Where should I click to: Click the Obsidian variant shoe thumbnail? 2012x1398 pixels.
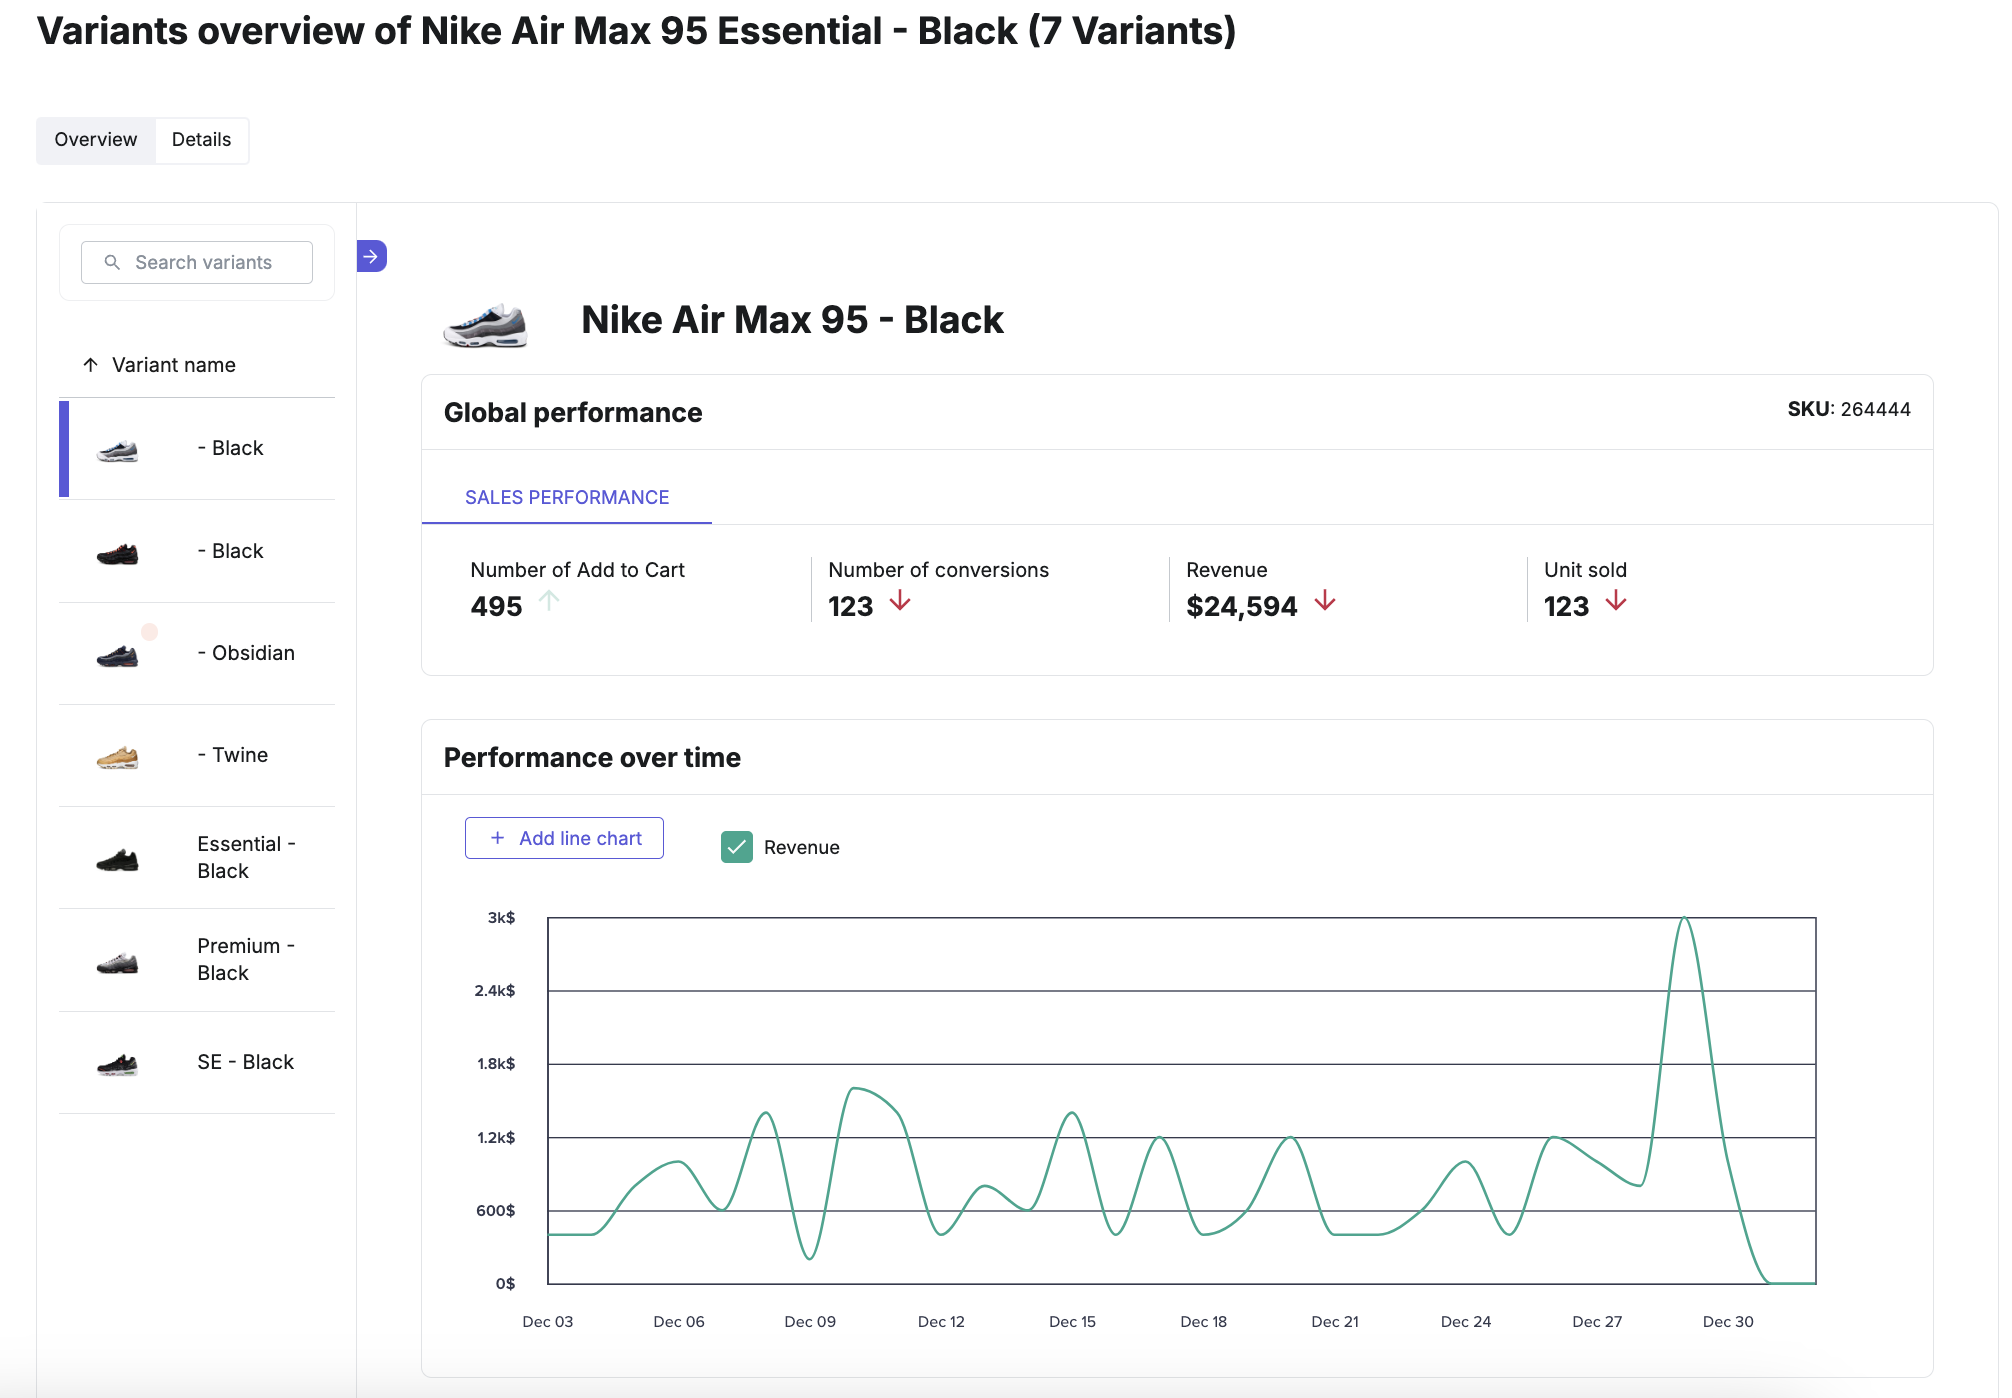[117, 655]
